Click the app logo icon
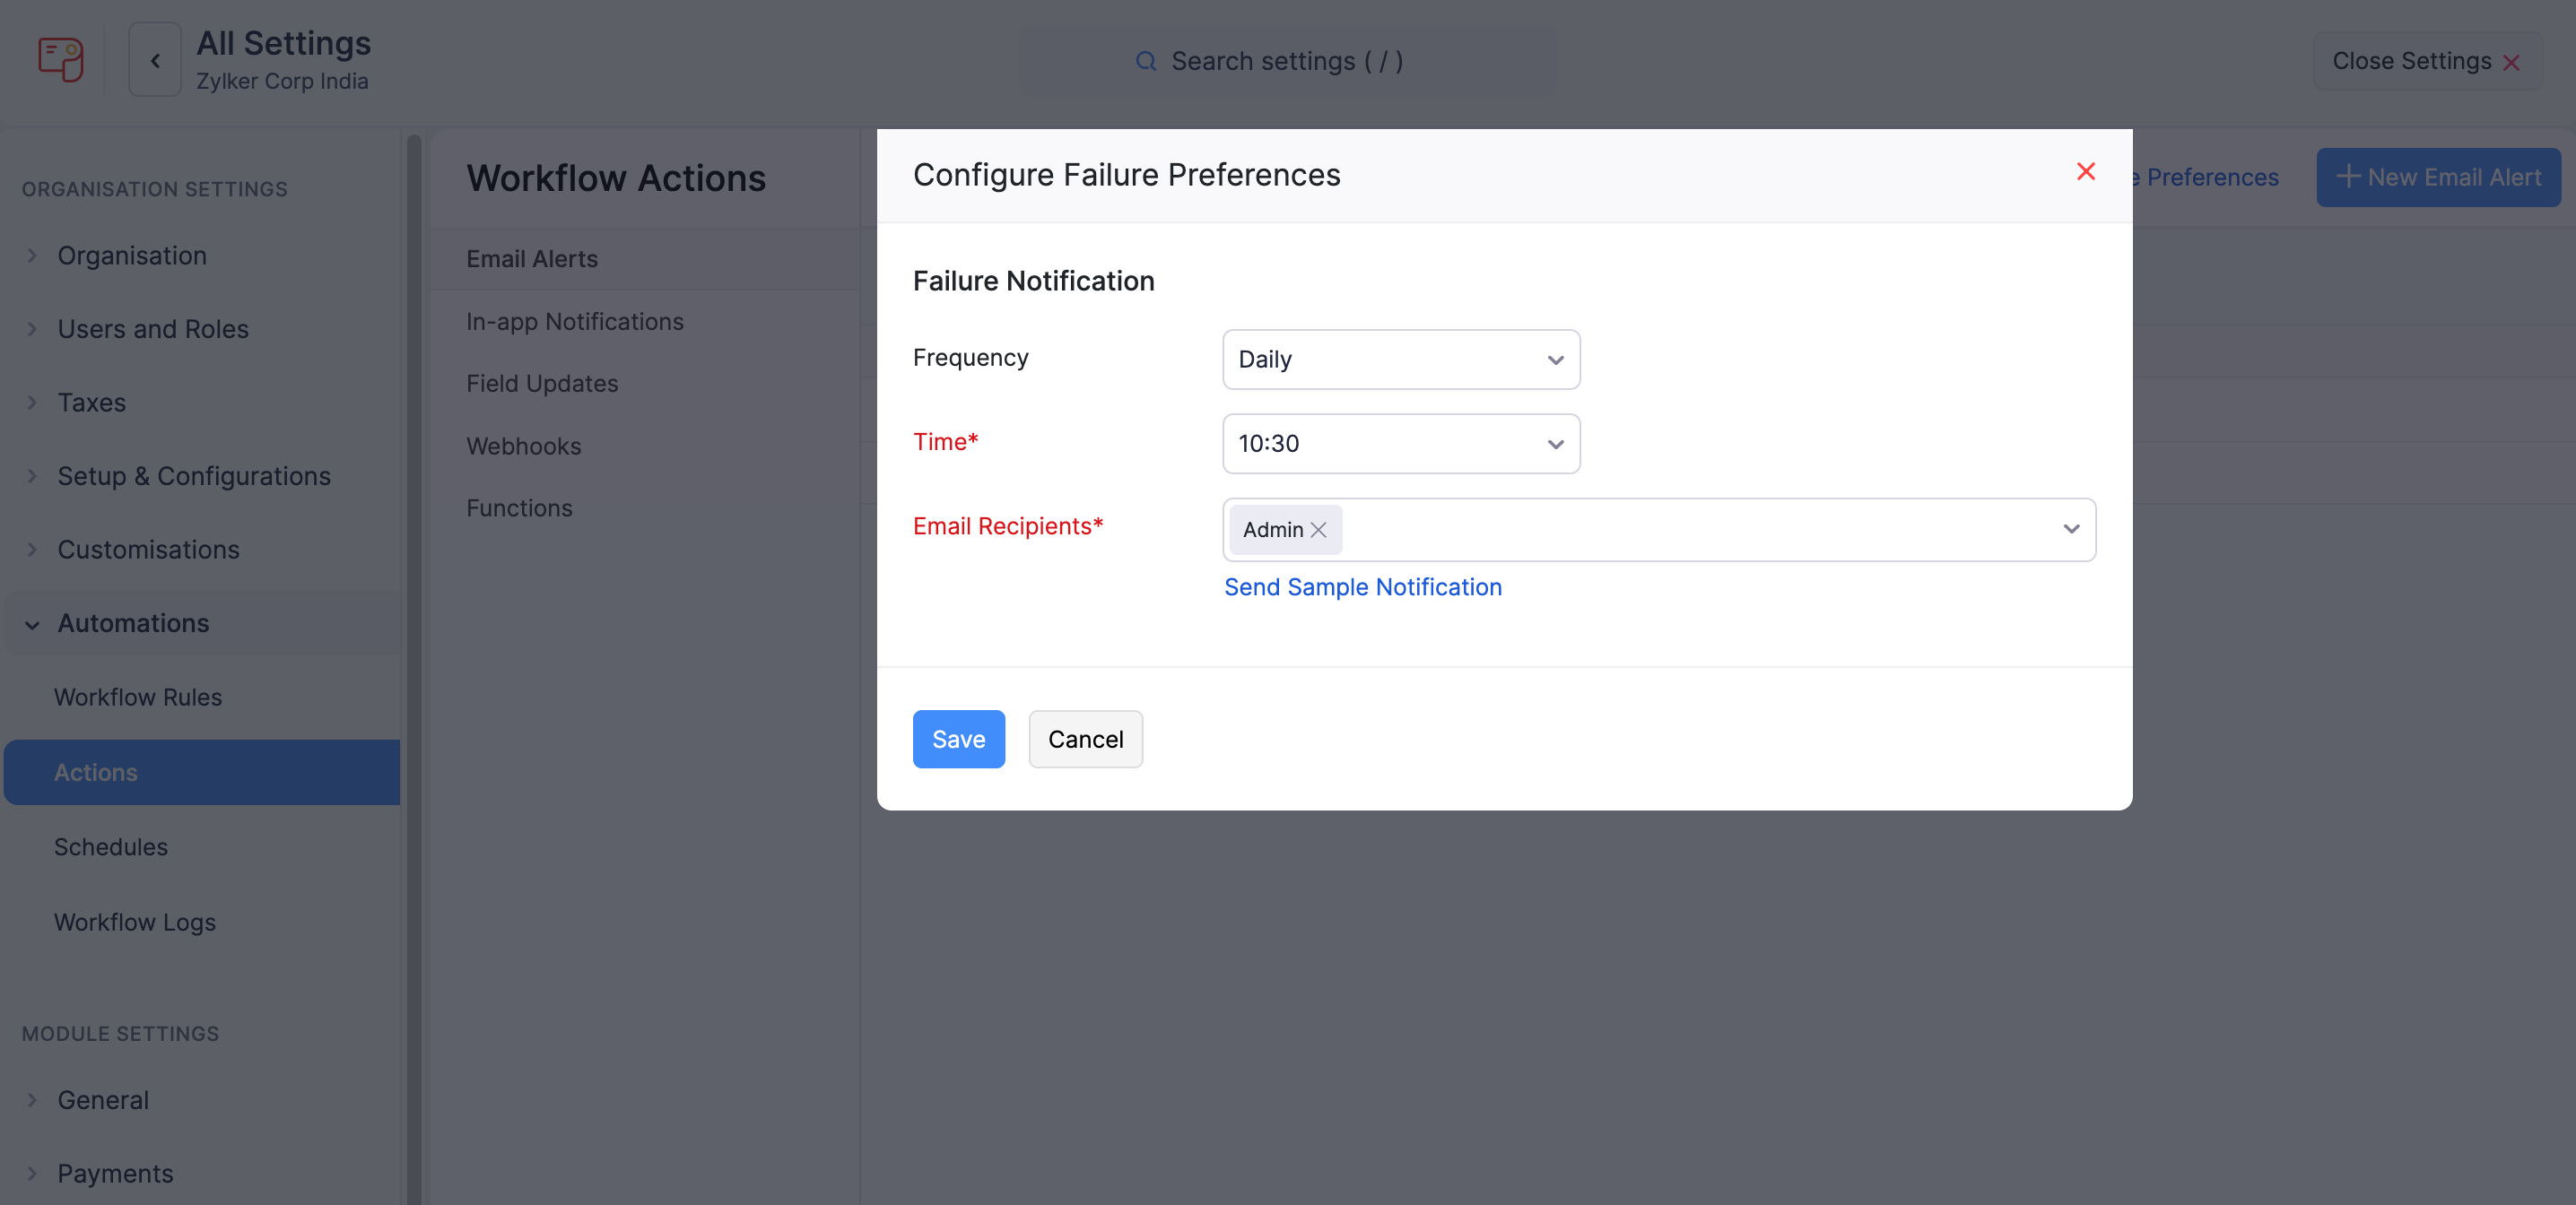This screenshot has height=1205, width=2576. (60, 60)
